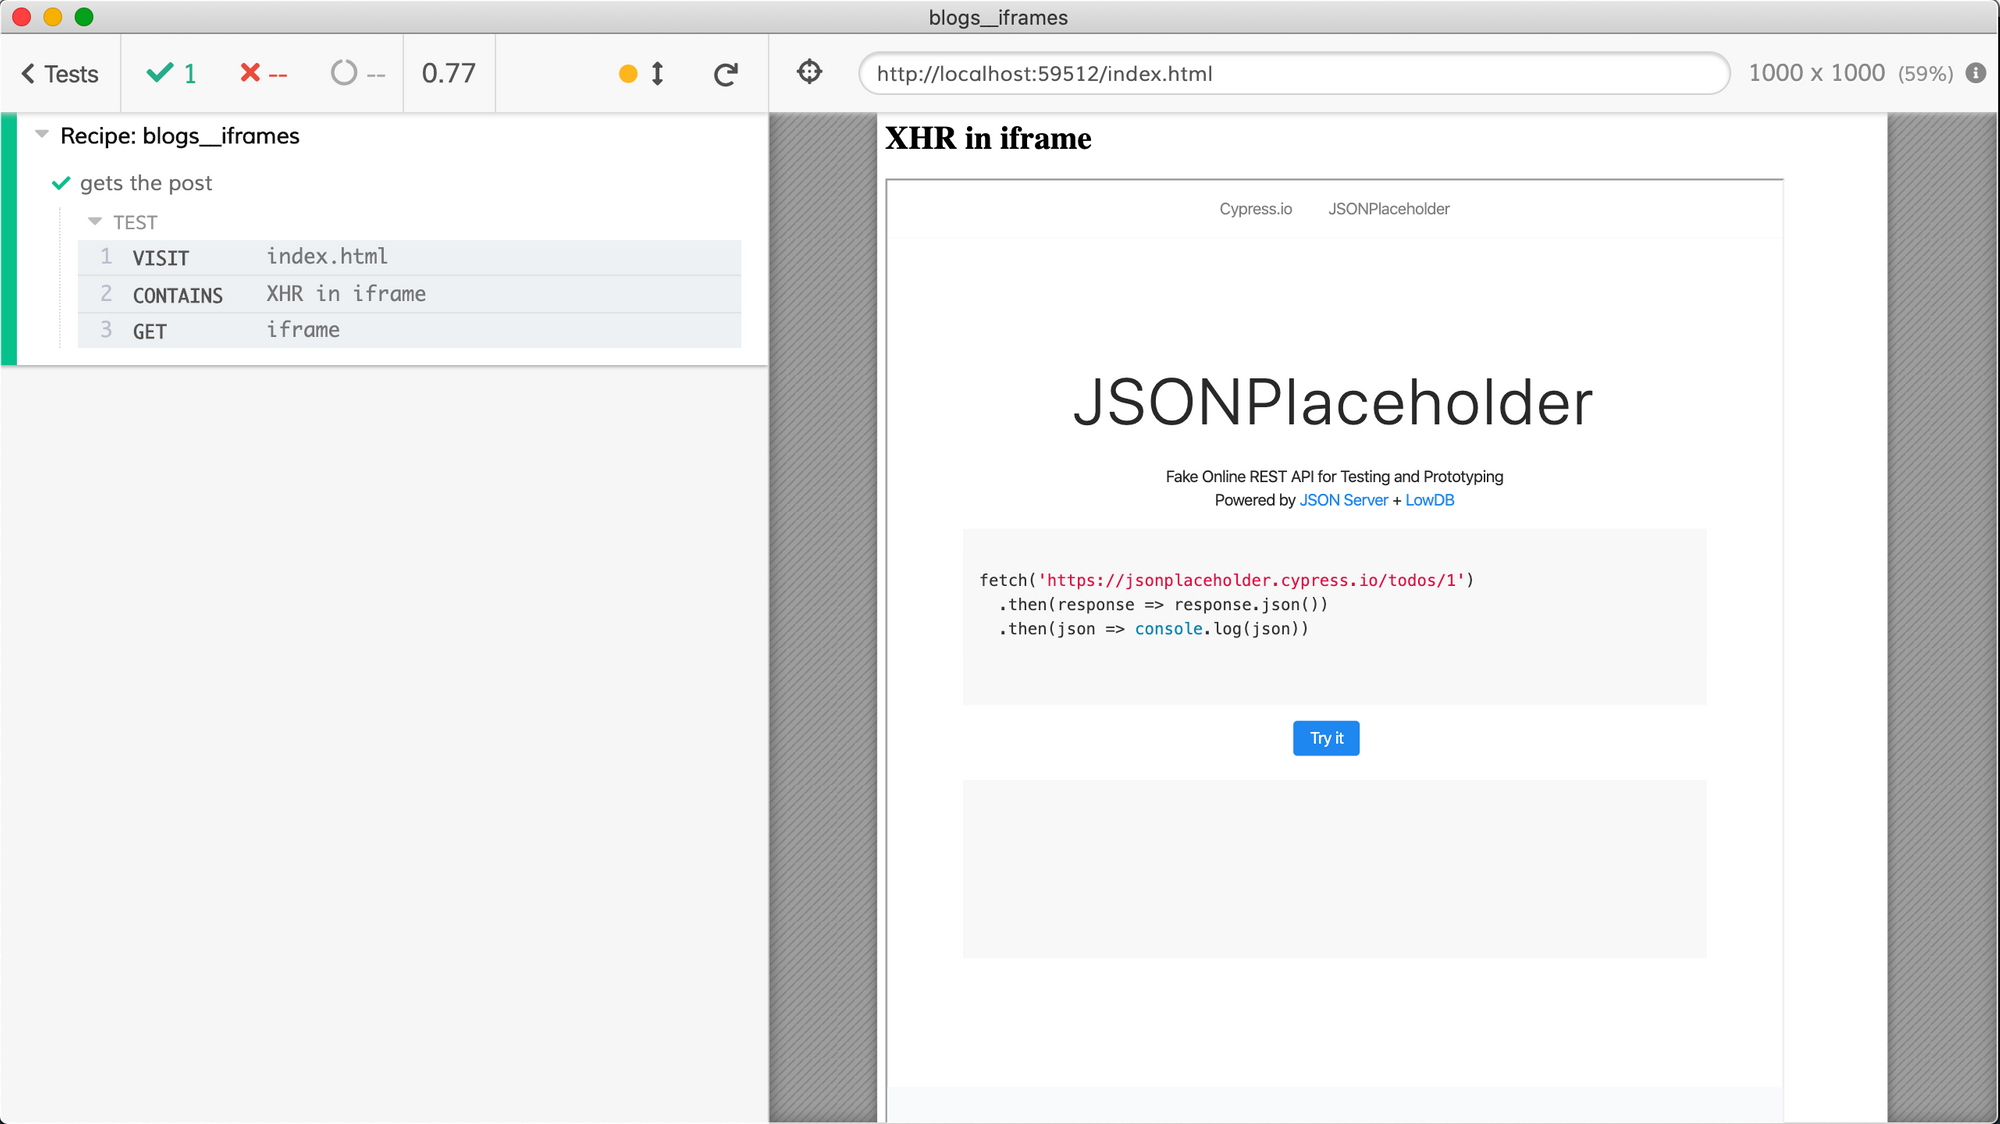The height and width of the screenshot is (1124, 2000).
Task: Click the green passed tests checkmark
Action: click(160, 73)
